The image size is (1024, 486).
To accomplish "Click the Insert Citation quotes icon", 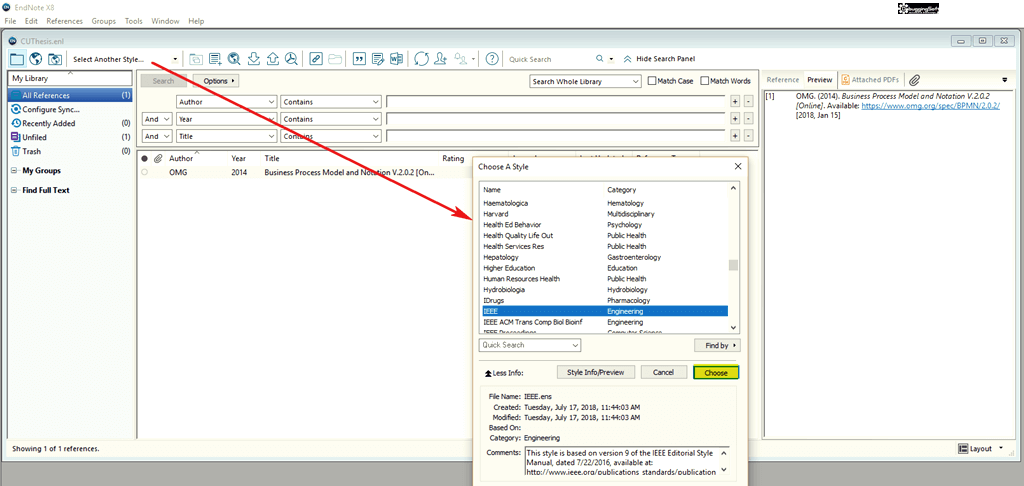I will [x=359, y=59].
